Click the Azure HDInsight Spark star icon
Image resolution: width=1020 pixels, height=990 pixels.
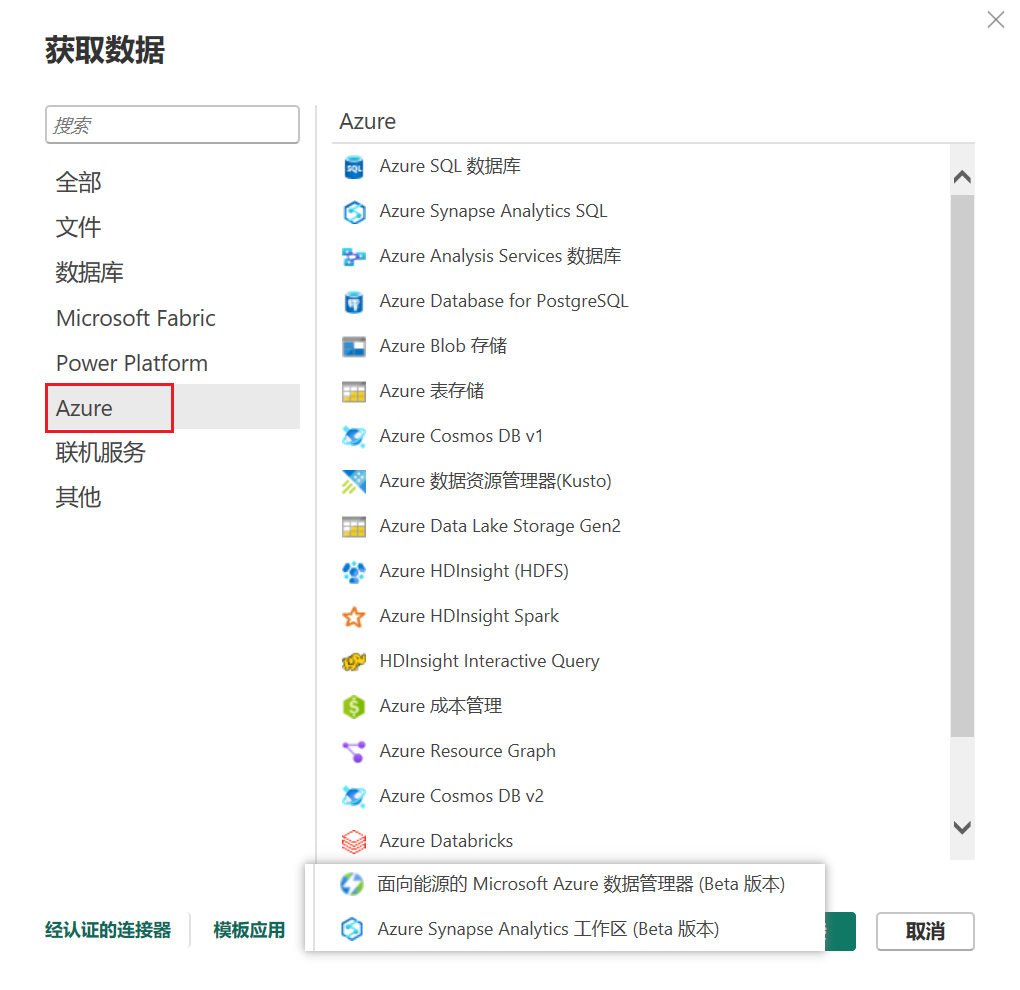(354, 617)
